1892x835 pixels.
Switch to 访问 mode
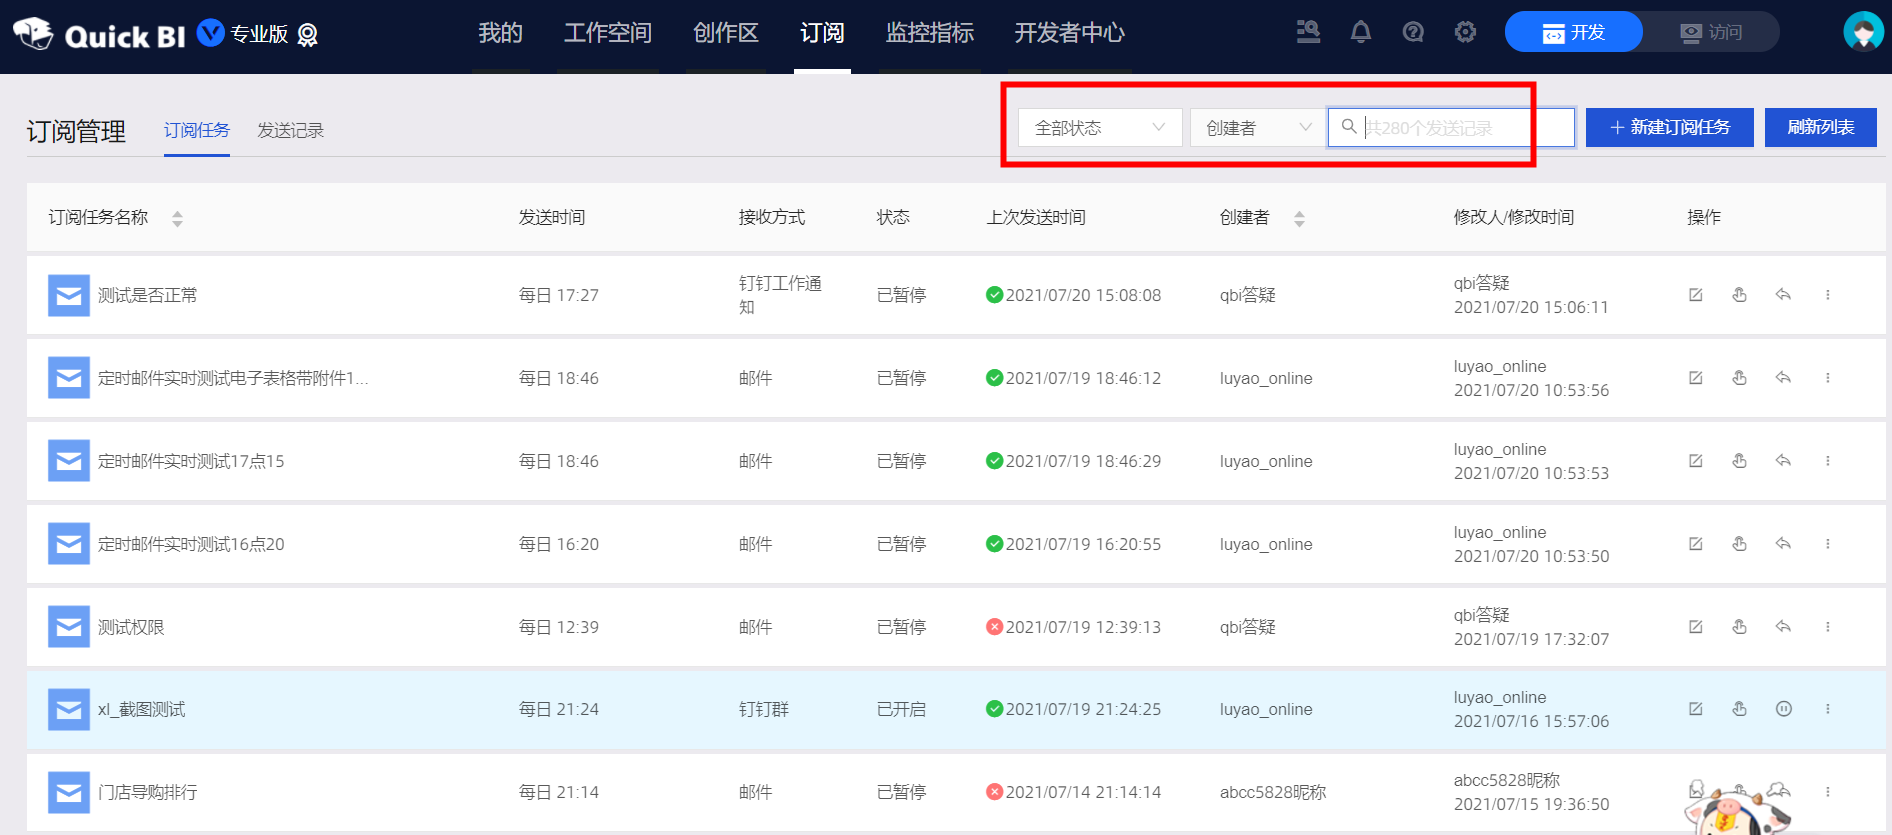[x=1711, y=33]
